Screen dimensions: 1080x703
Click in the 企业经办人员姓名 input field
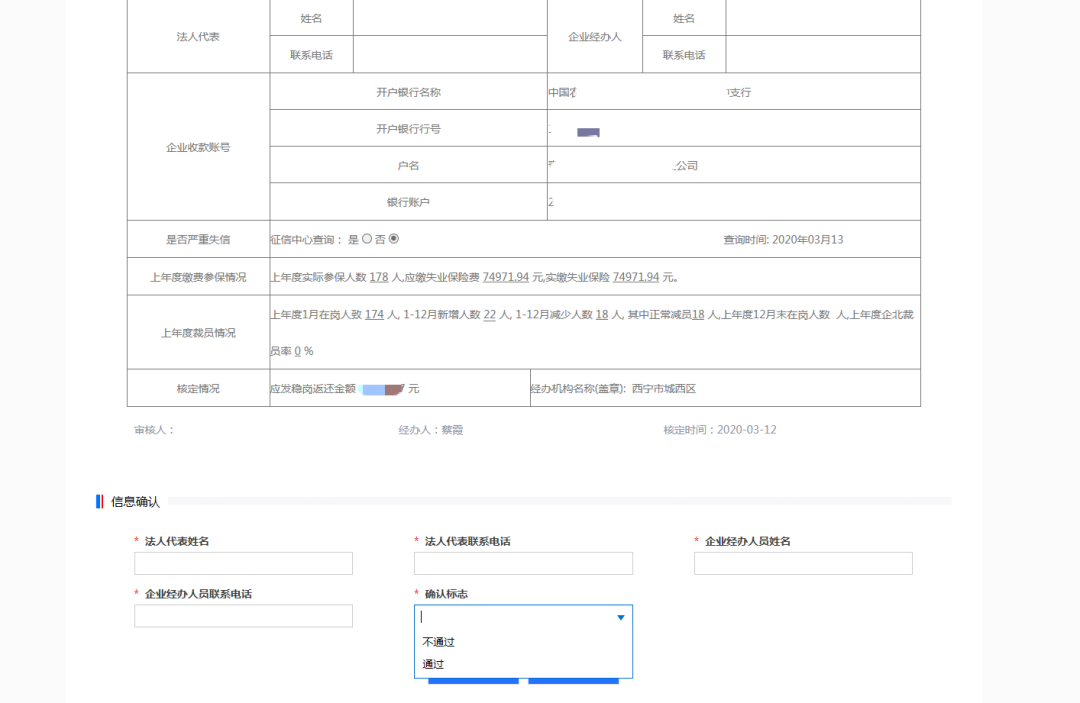click(802, 563)
